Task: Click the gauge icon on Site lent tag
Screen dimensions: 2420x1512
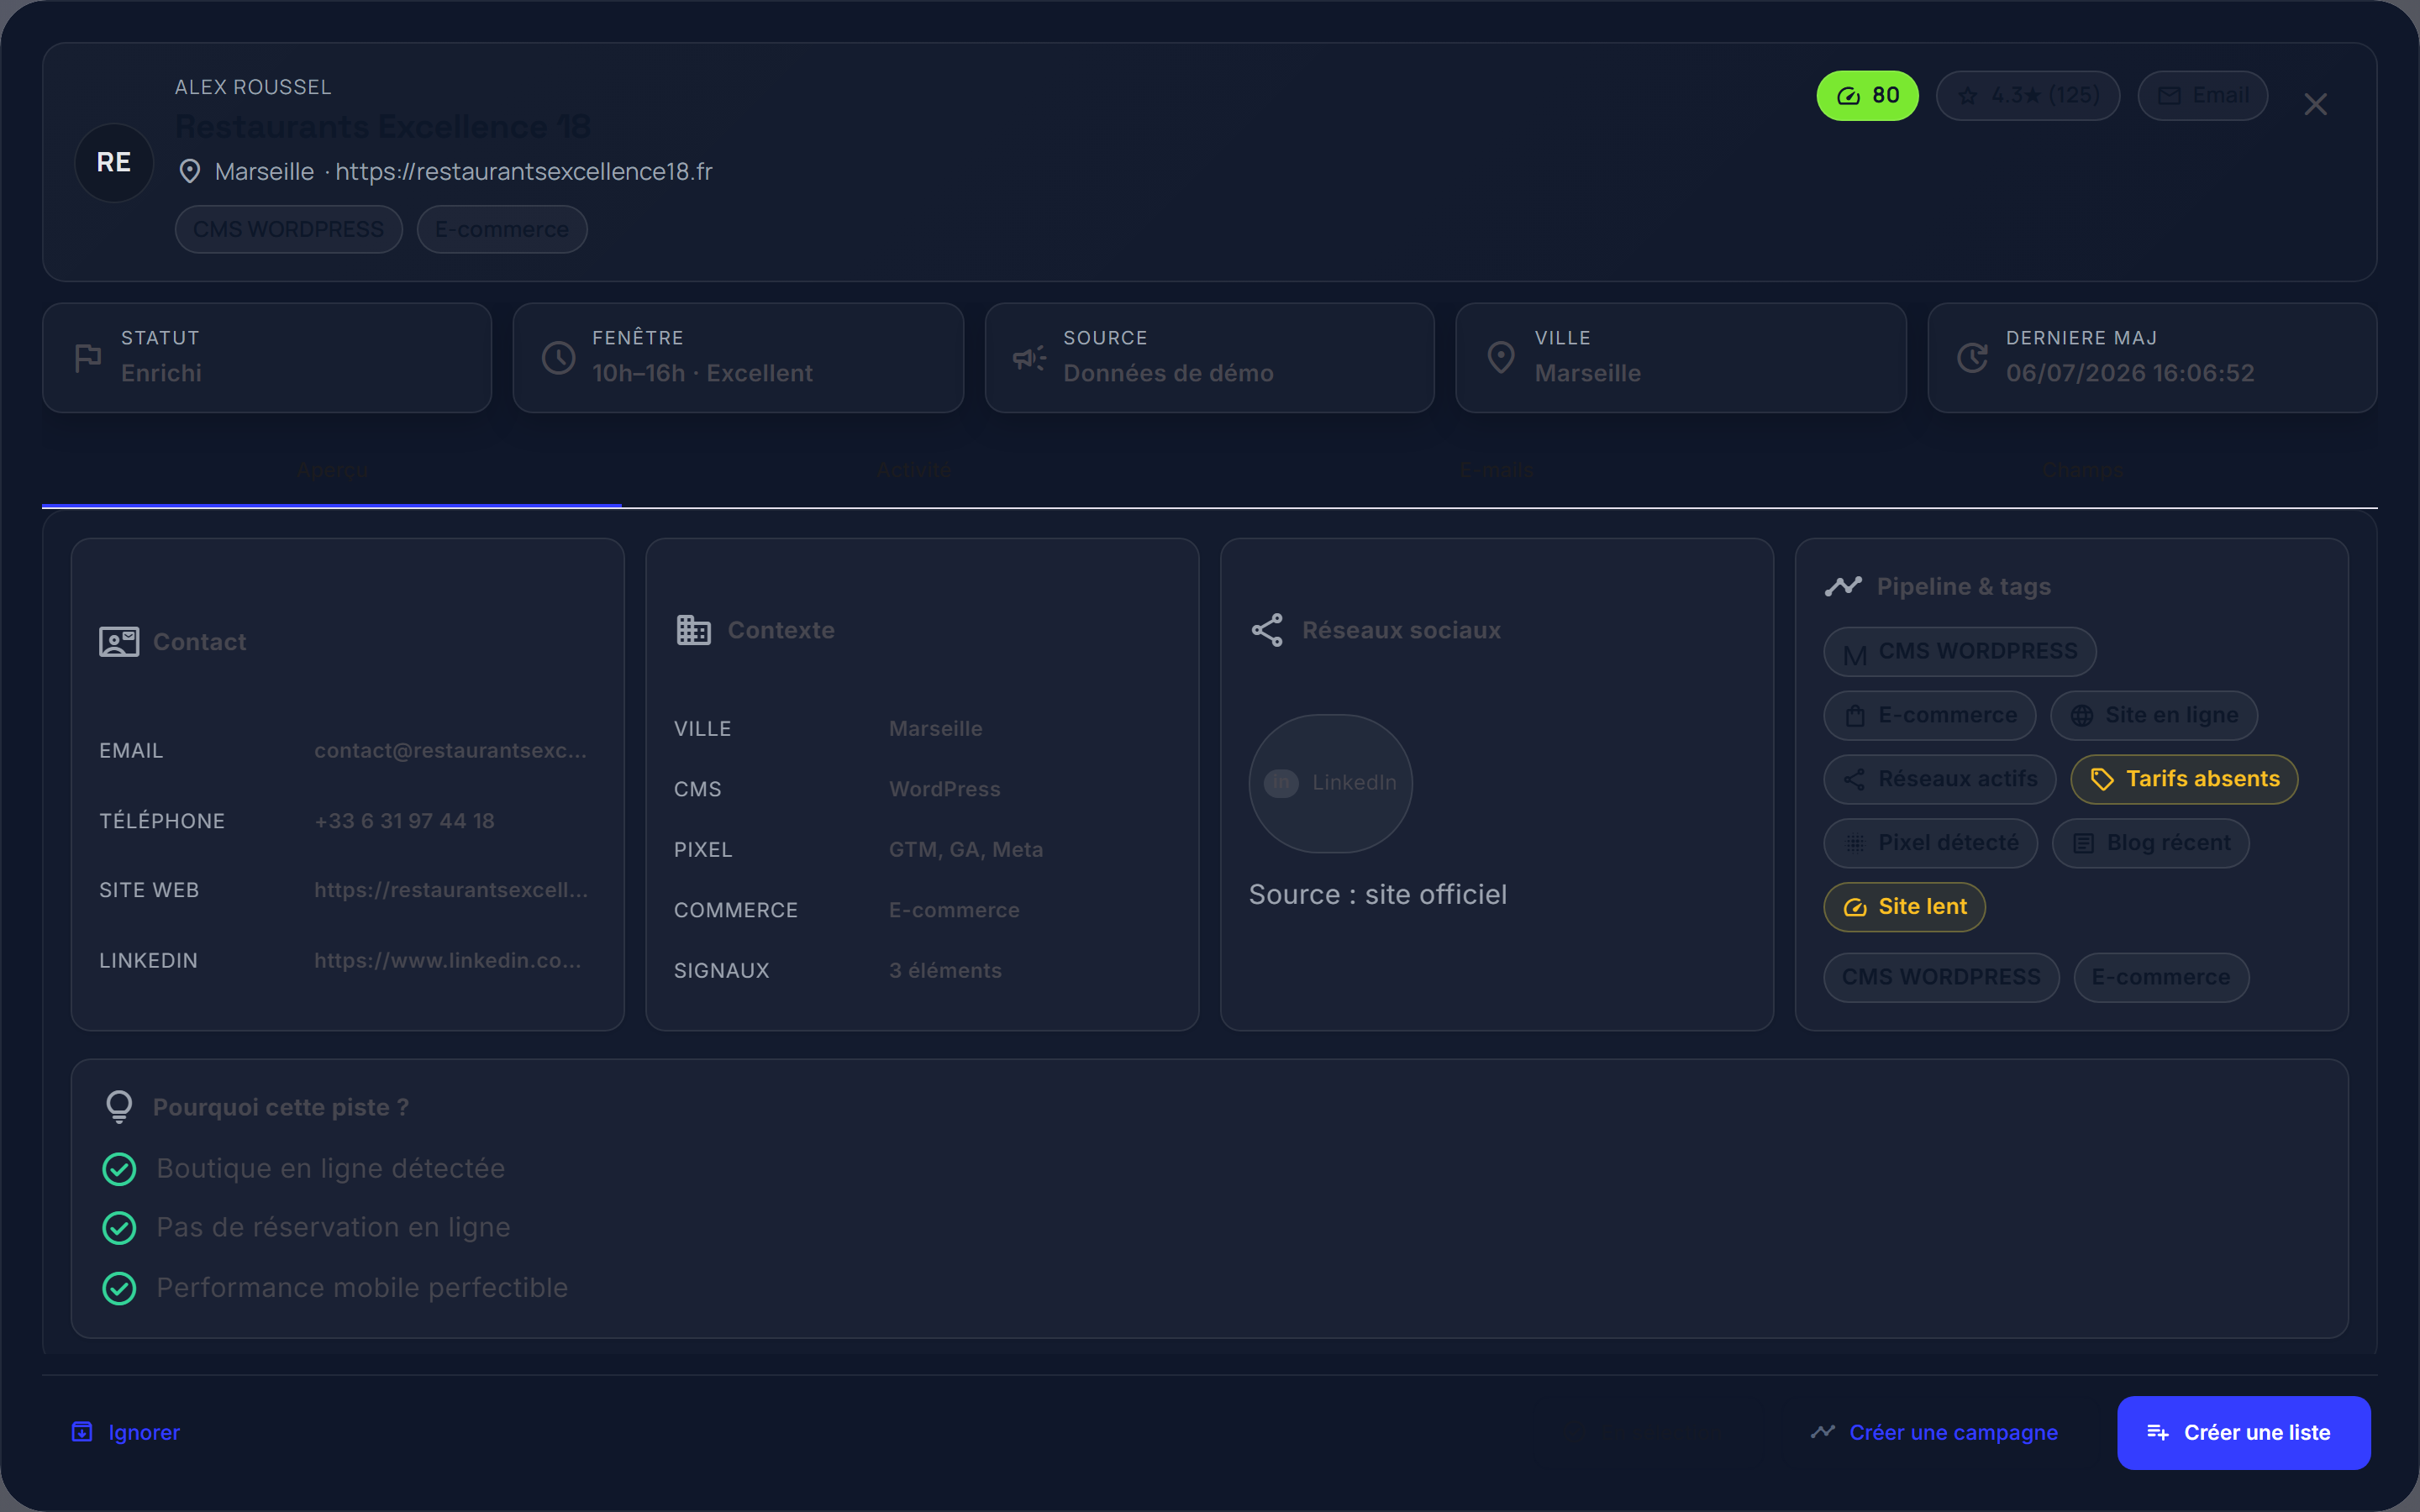Action: click(1855, 908)
